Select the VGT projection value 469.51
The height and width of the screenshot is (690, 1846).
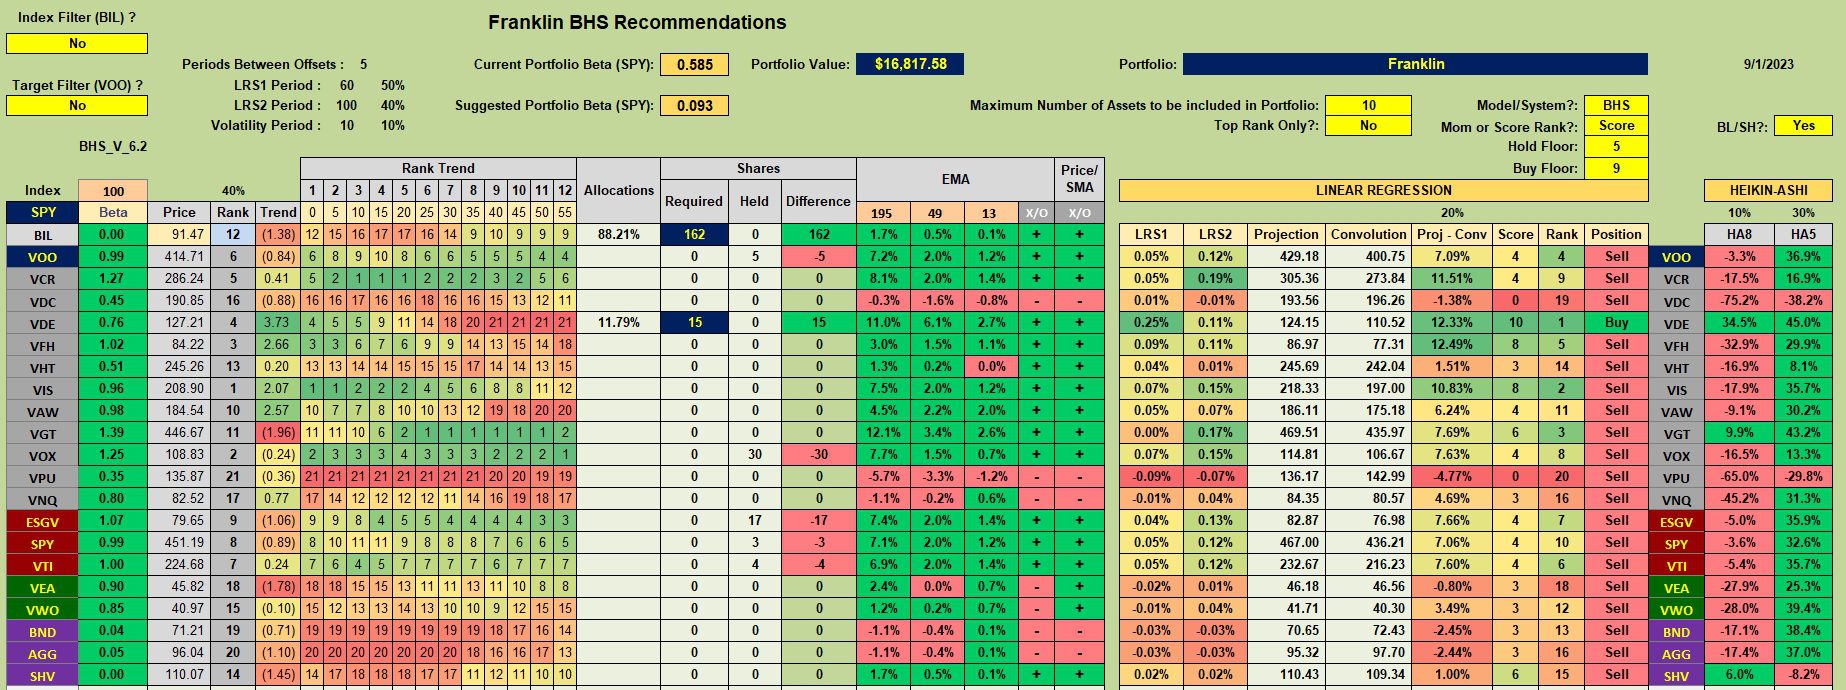(1286, 433)
